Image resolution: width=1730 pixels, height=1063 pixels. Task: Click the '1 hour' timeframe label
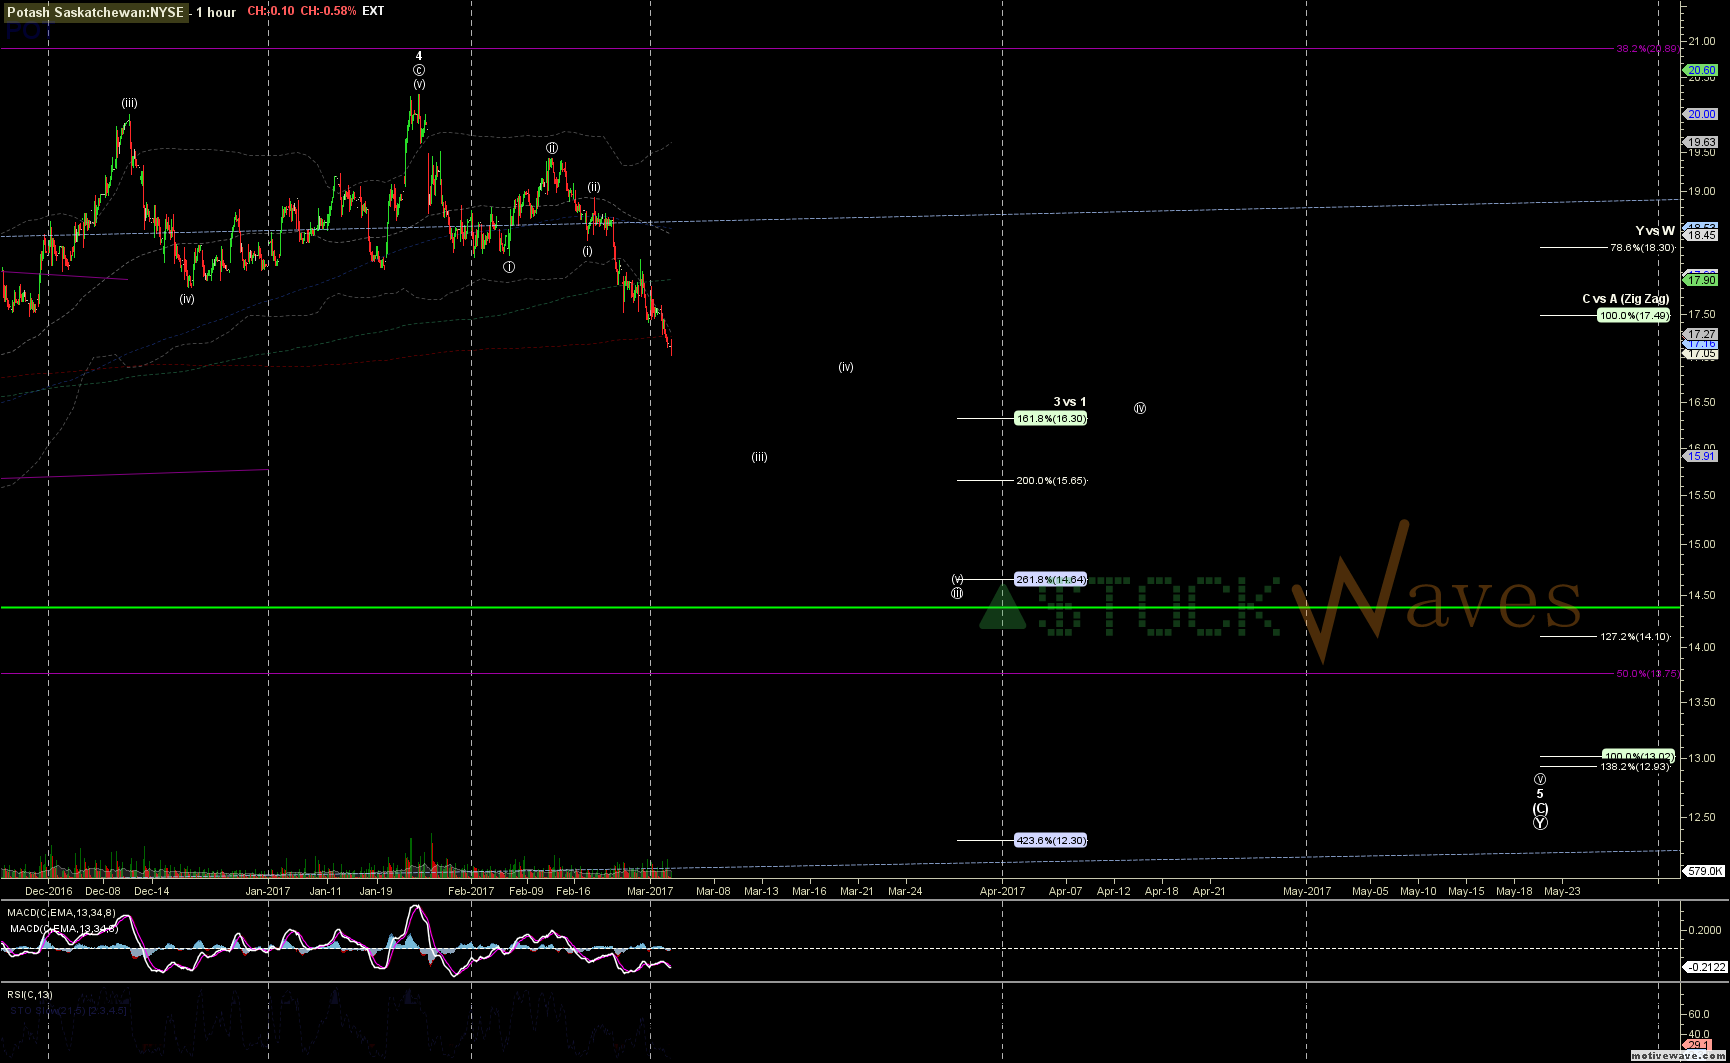pyautogui.click(x=216, y=12)
